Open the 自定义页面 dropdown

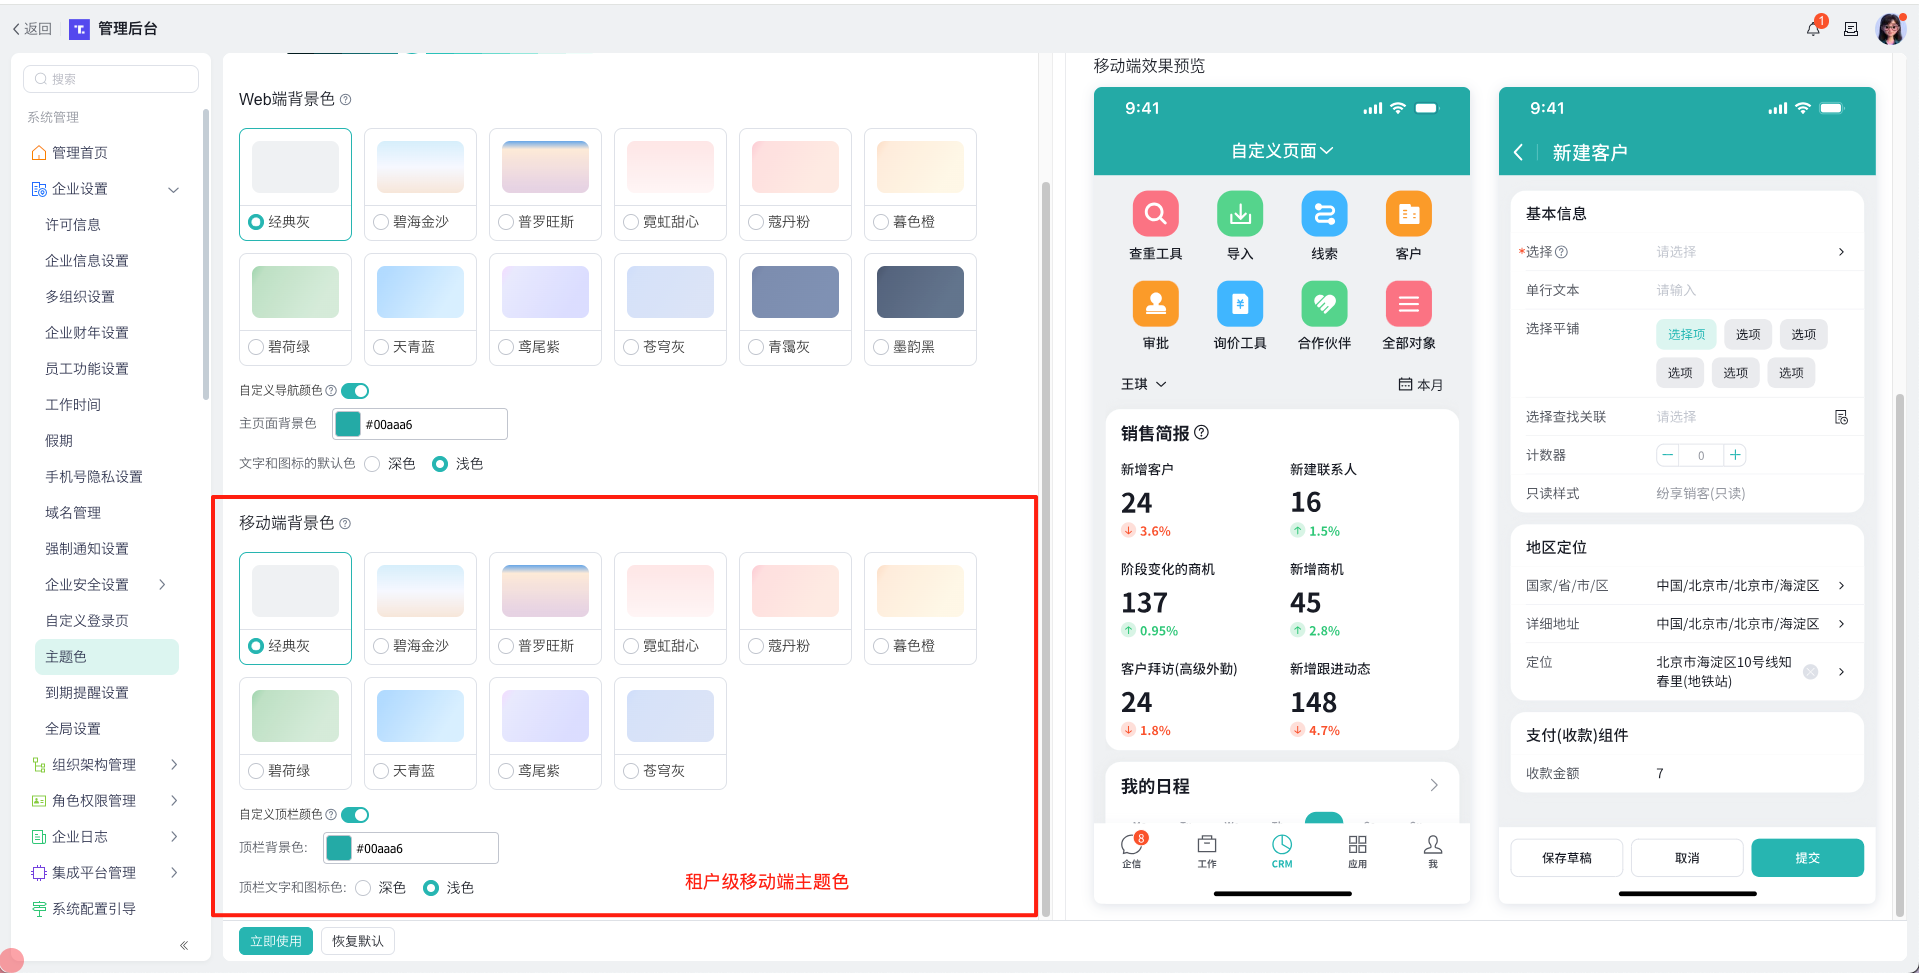1282,151
